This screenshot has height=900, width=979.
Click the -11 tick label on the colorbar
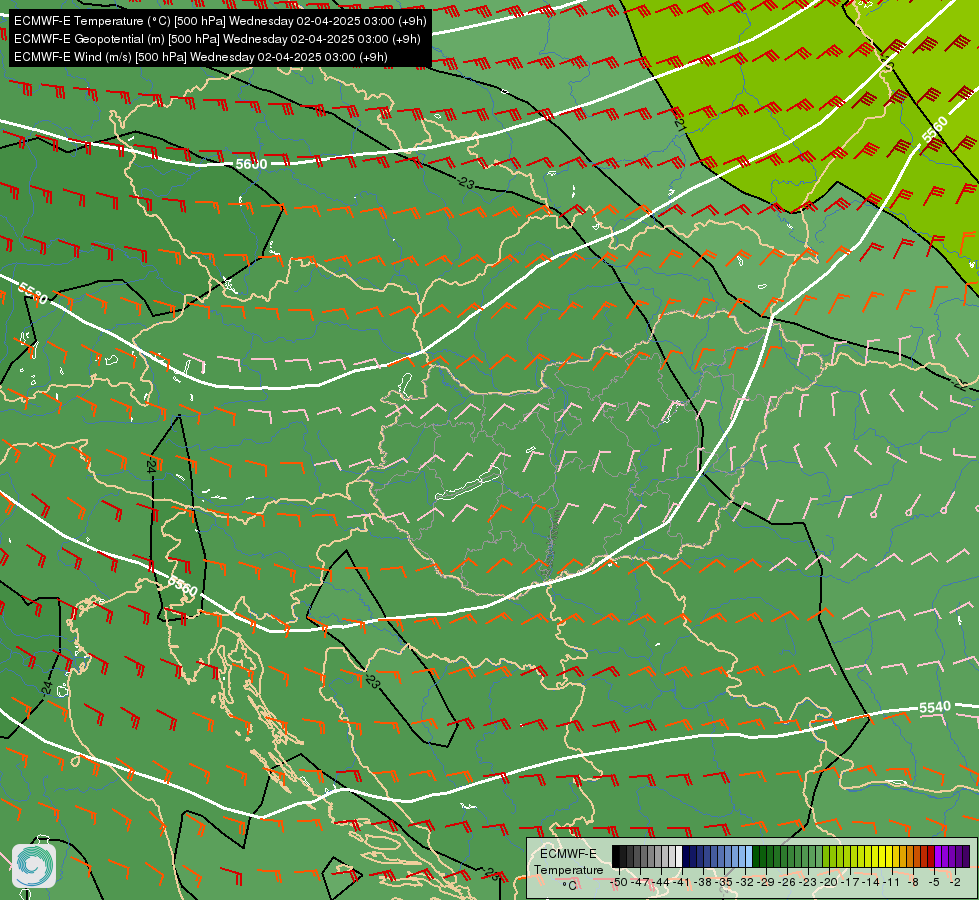pyautogui.click(x=893, y=882)
